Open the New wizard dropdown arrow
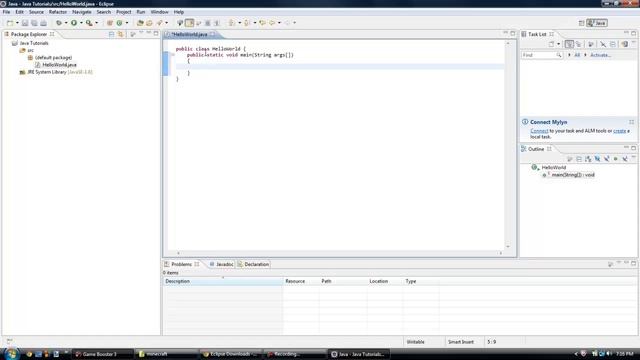This screenshot has width=640, height=360. [17, 23]
